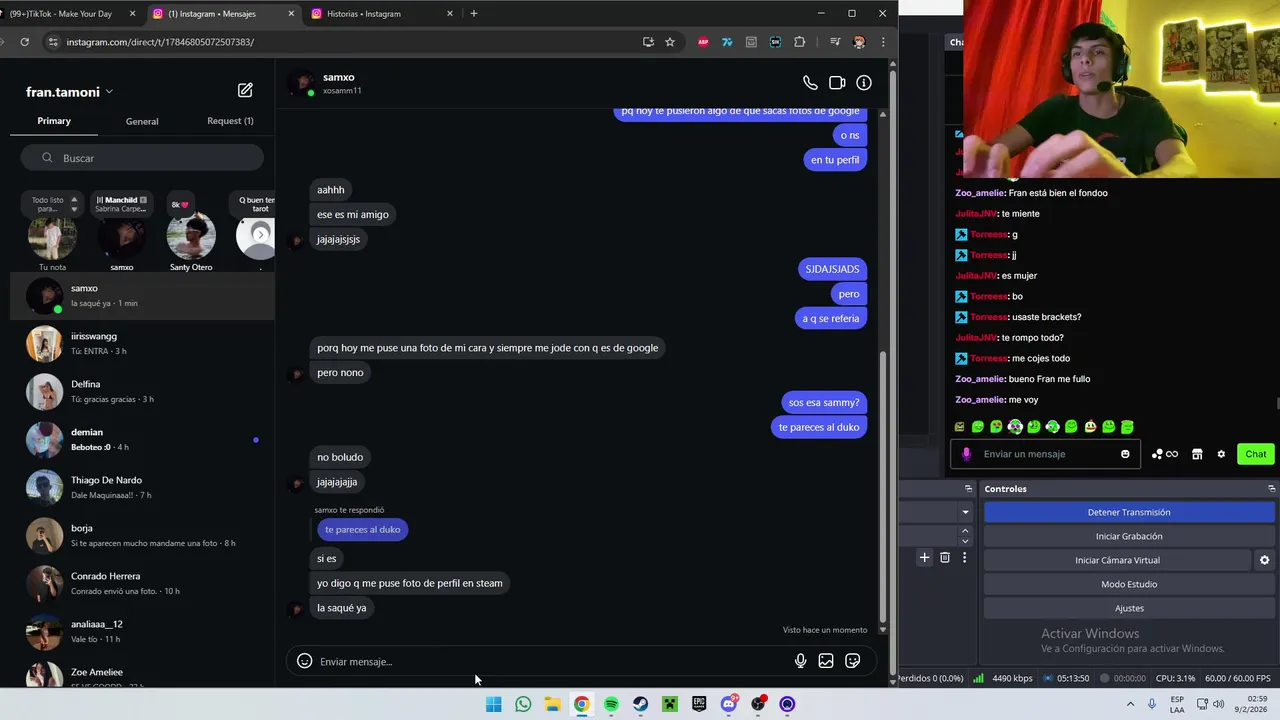Open Windows Start menu
The image size is (1280, 720).
coord(493,704)
